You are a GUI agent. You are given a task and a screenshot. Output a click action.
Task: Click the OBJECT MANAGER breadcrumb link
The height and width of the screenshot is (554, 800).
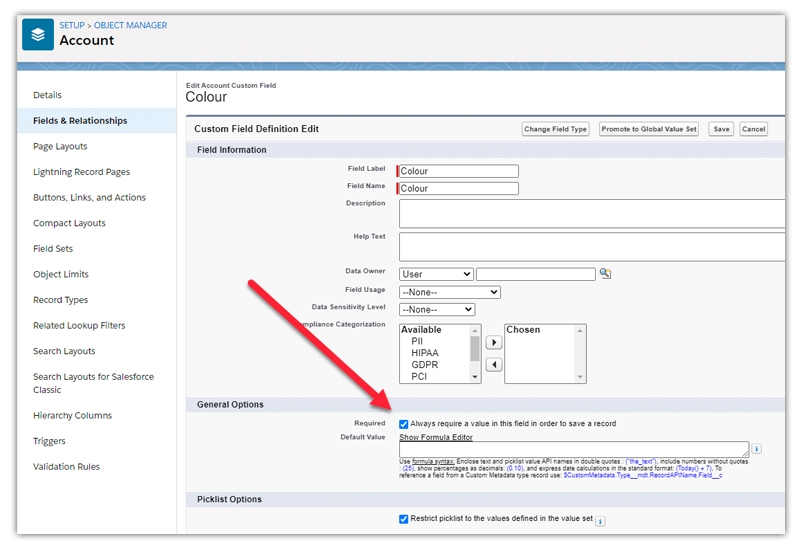(x=130, y=25)
